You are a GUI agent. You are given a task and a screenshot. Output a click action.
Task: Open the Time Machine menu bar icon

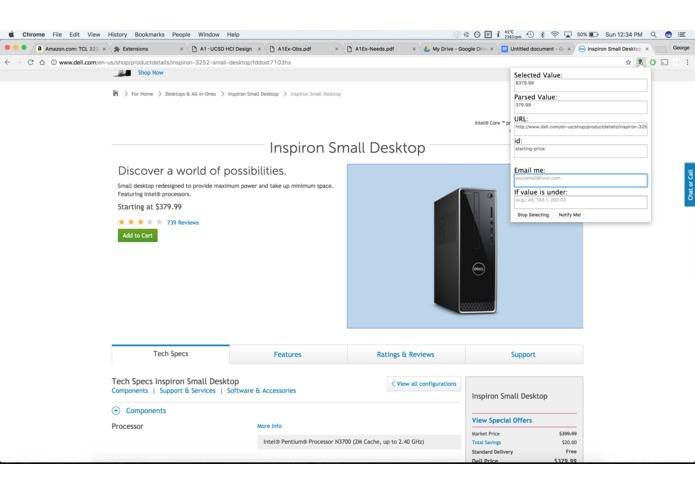[x=530, y=34]
